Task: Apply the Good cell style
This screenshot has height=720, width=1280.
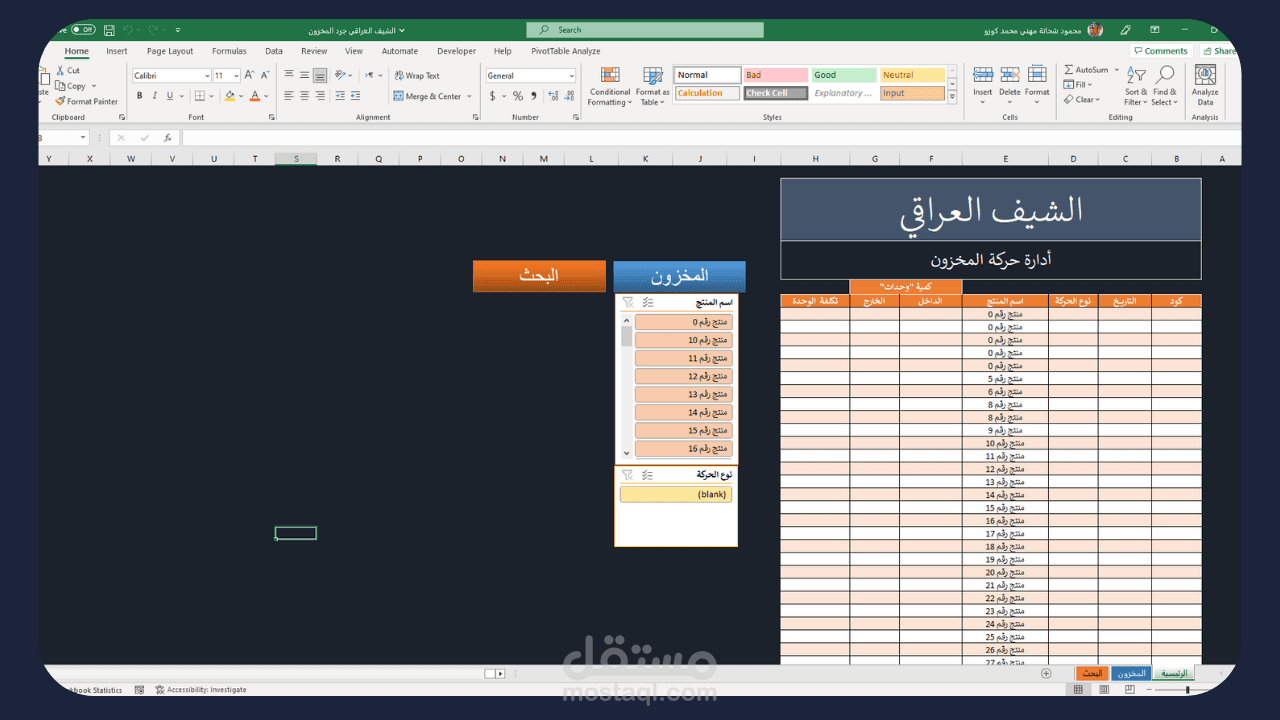Action: (844, 75)
